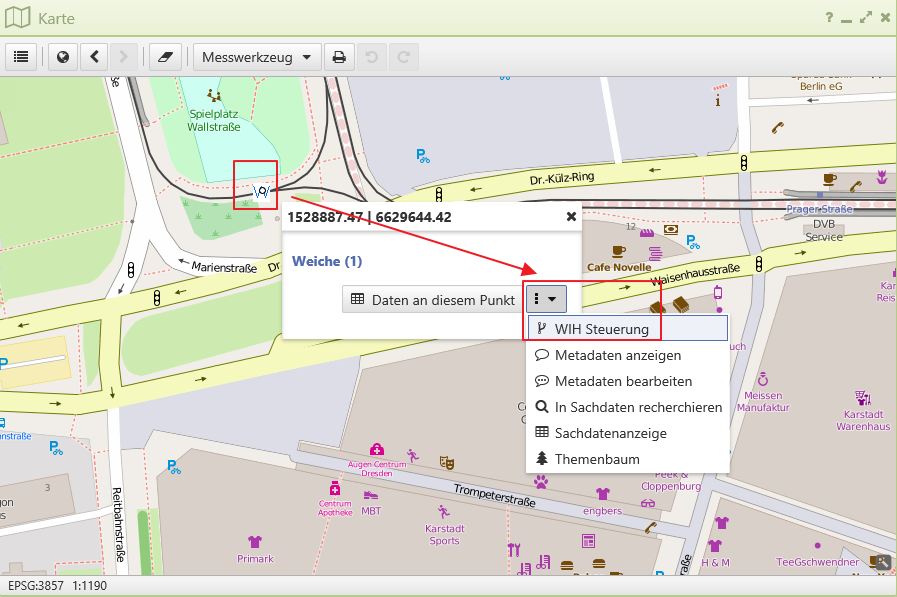Open the layer list panel icon
Screen dimensions: 897x597
point(21,57)
